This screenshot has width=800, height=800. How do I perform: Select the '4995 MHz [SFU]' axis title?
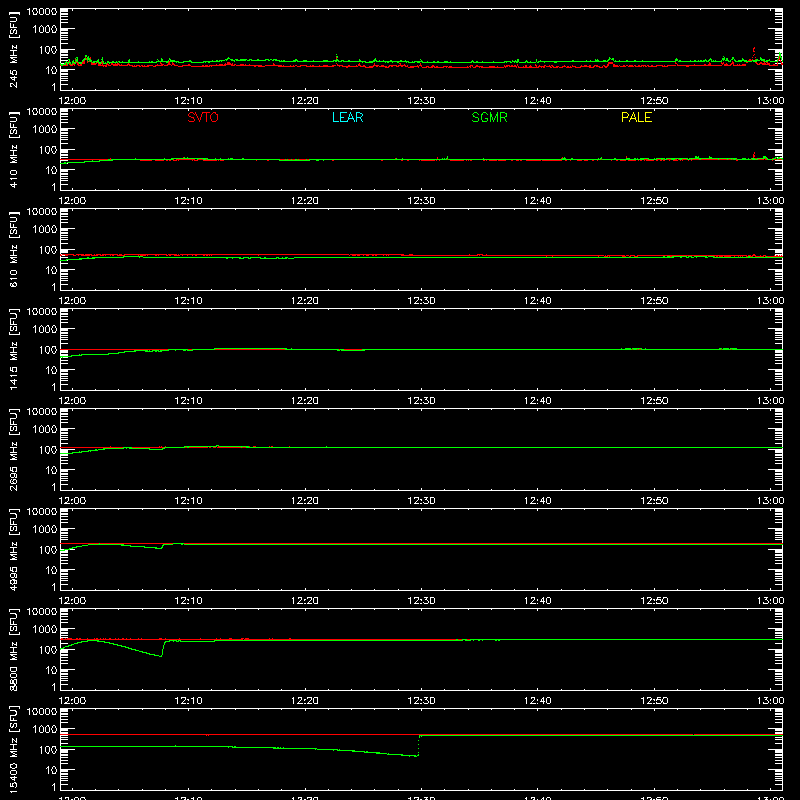[14, 549]
